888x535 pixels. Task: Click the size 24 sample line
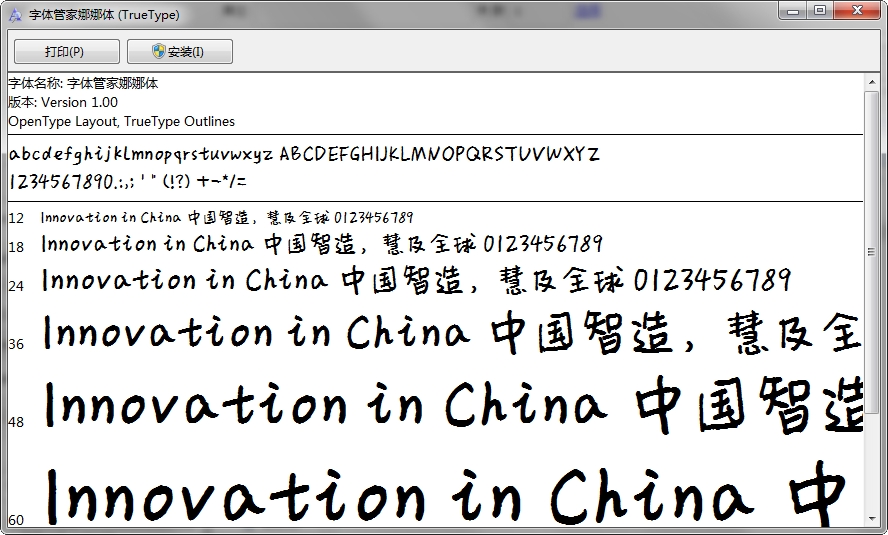pos(416,280)
